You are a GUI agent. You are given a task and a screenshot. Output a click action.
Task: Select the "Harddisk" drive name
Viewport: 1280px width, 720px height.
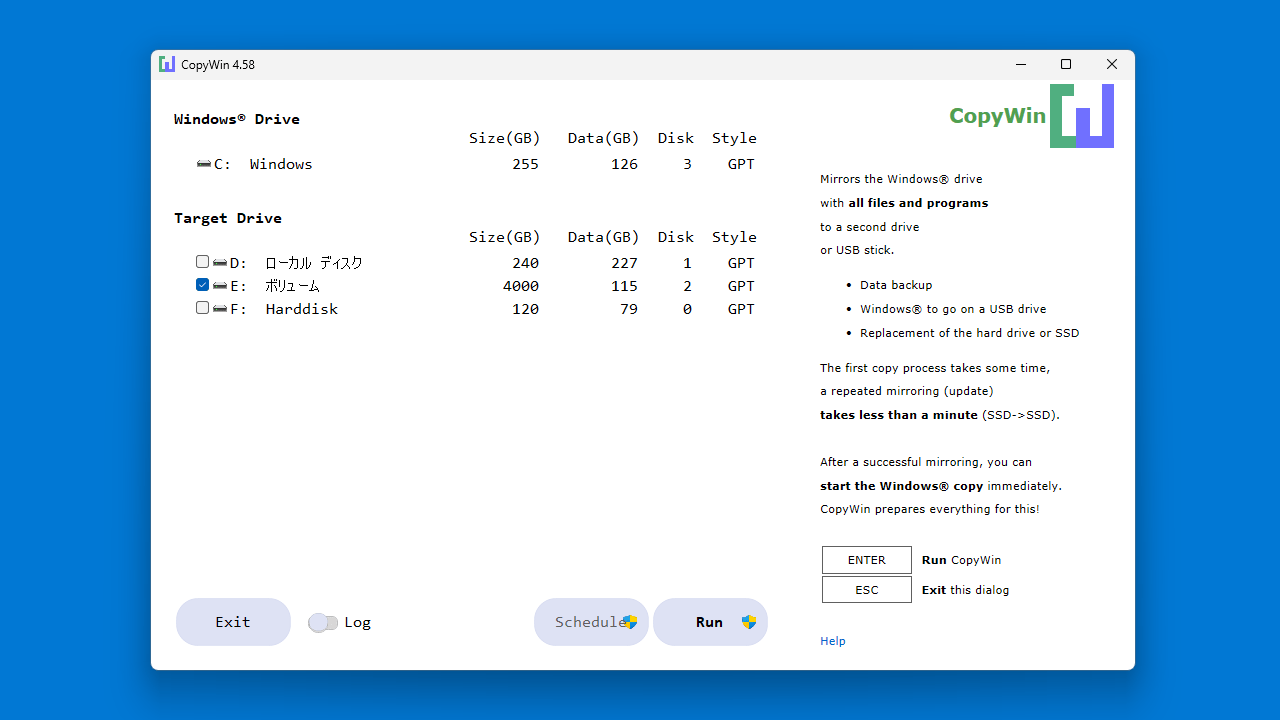click(x=302, y=309)
